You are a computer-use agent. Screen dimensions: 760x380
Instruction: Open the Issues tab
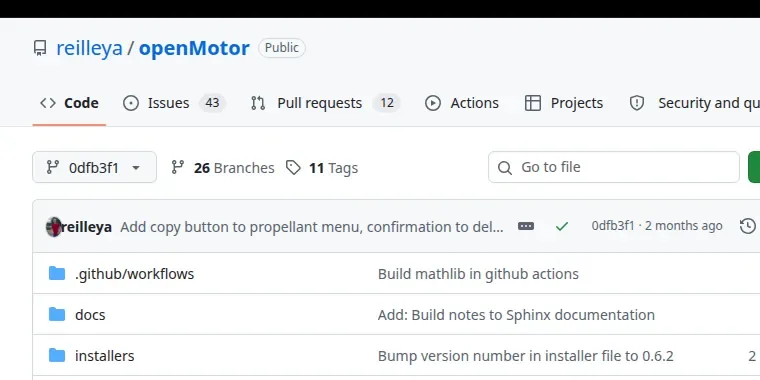click(174, 103)
